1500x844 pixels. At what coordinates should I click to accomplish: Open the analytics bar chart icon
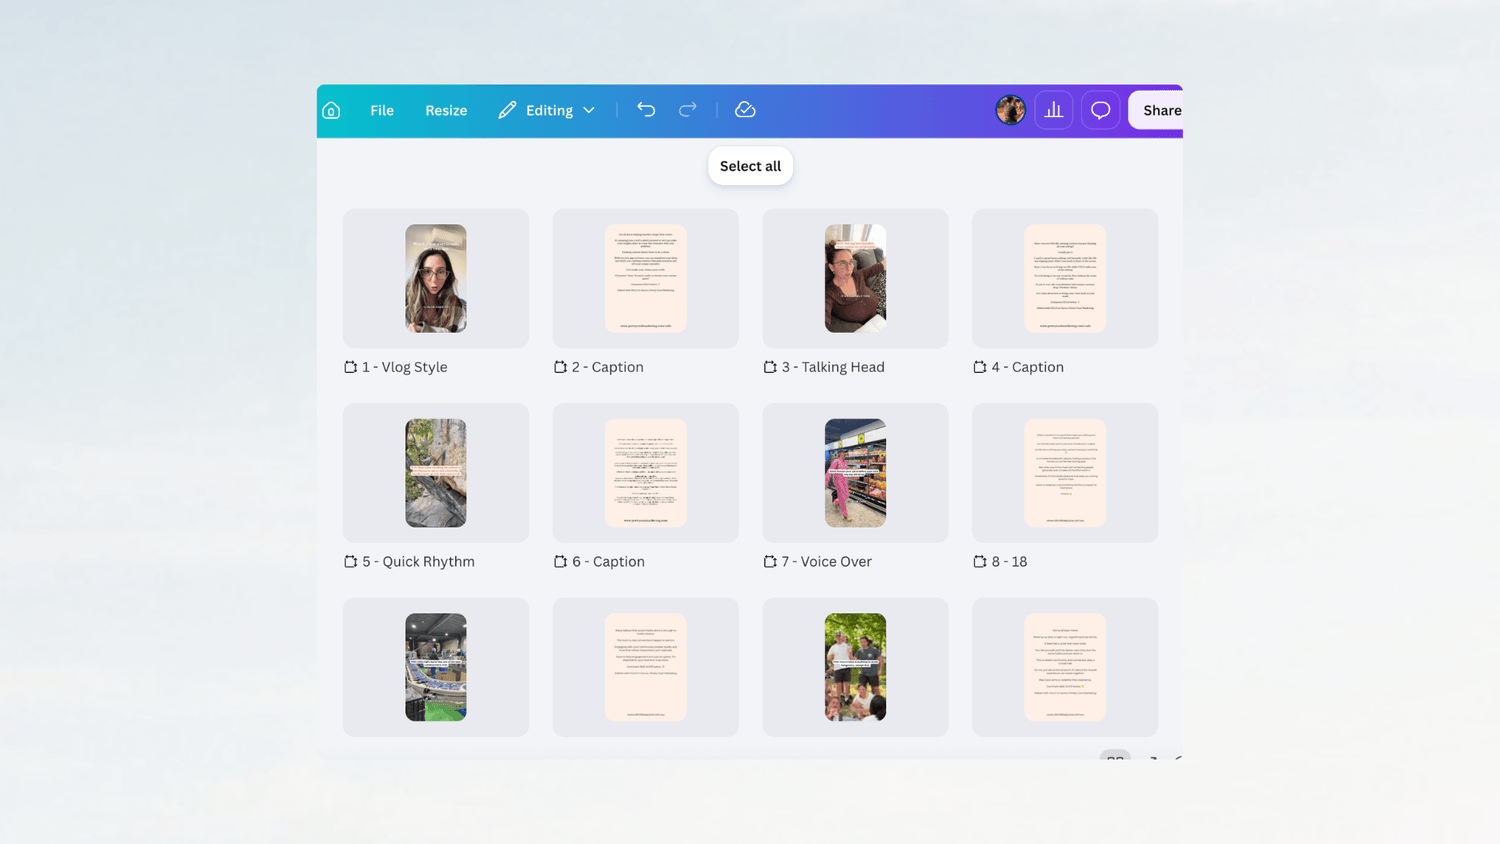point(1054,110)
